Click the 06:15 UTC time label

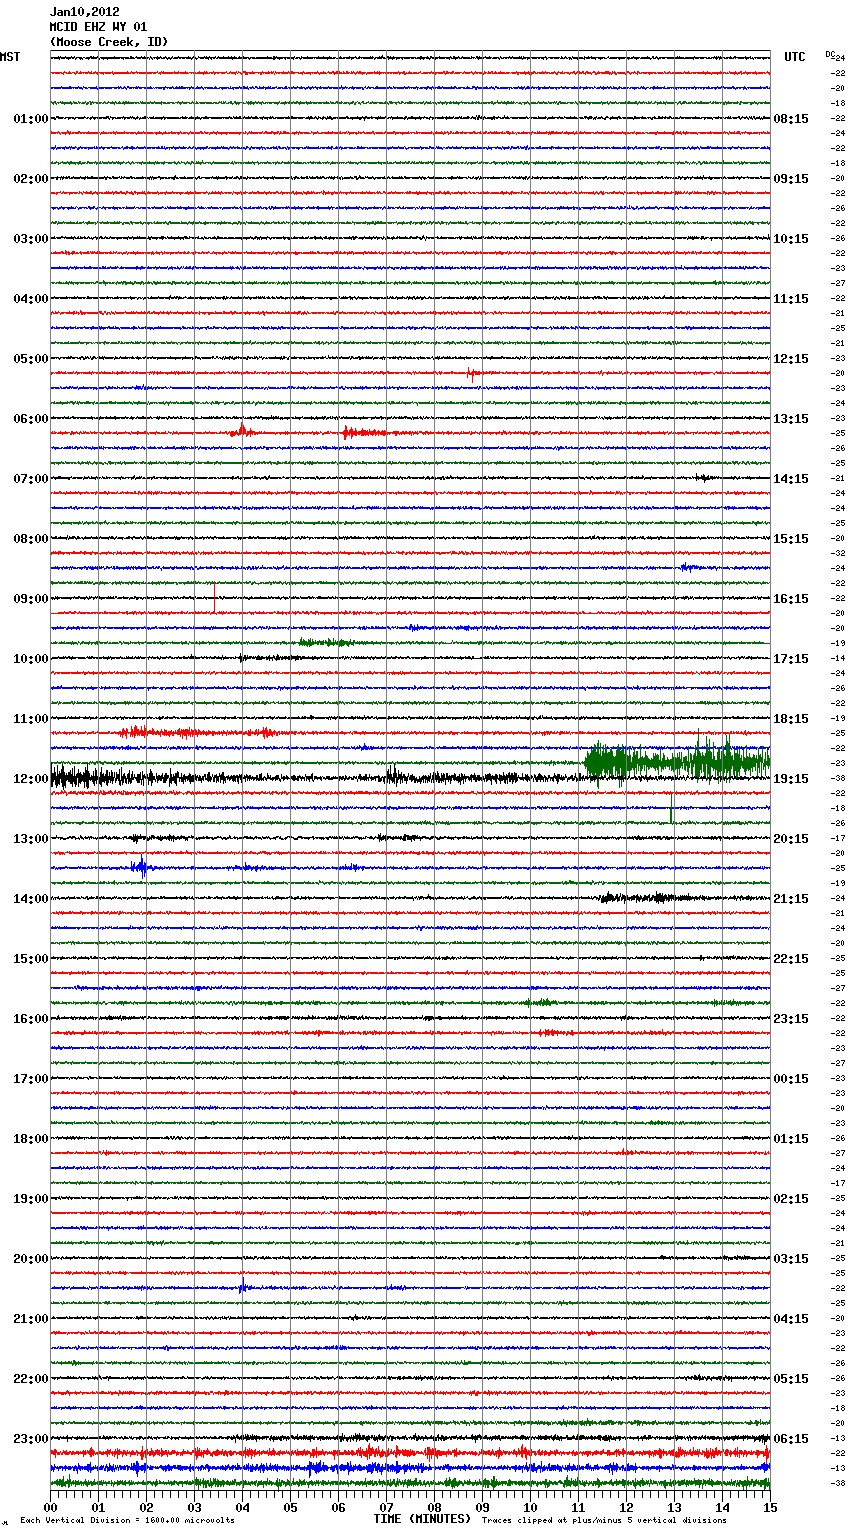click(x=791, y=1439)
